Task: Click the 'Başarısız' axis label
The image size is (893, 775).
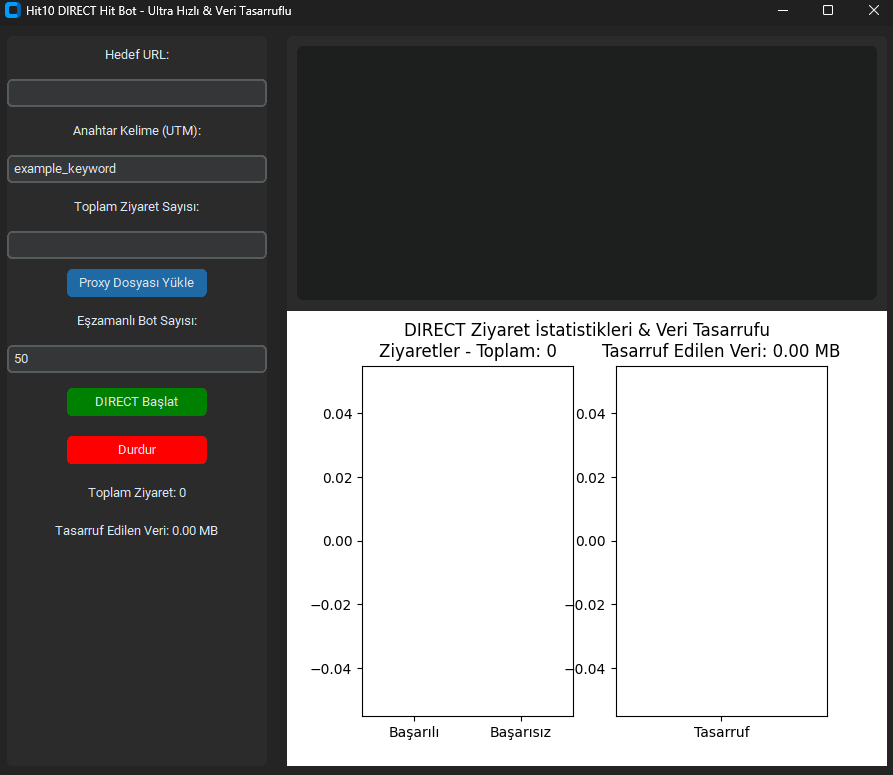Action: point(521,732)
